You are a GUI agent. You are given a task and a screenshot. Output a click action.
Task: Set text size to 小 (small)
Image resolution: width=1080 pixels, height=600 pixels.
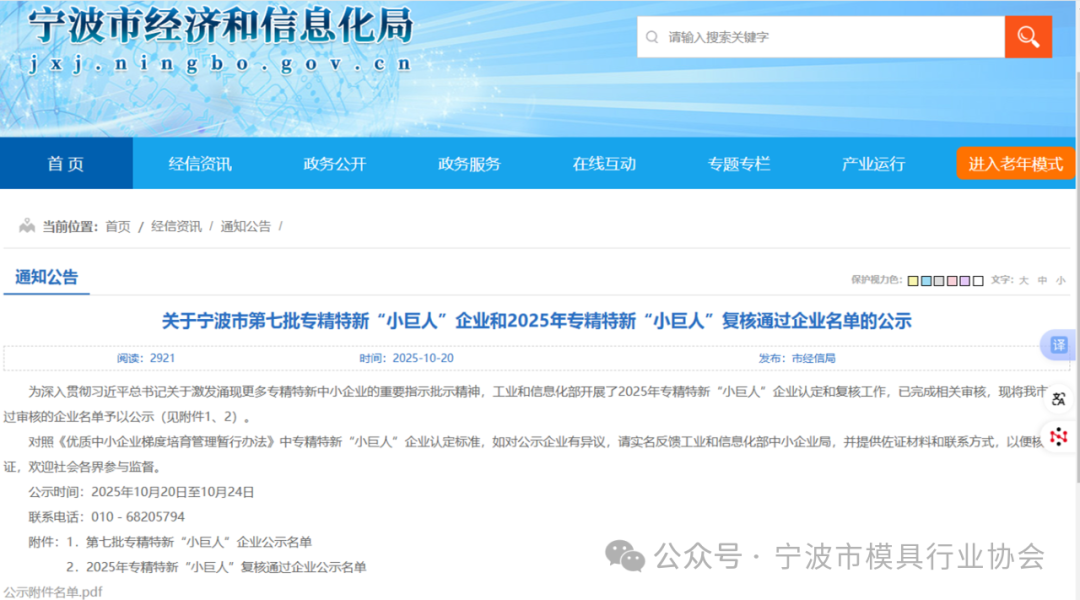tap(1060, 281)
